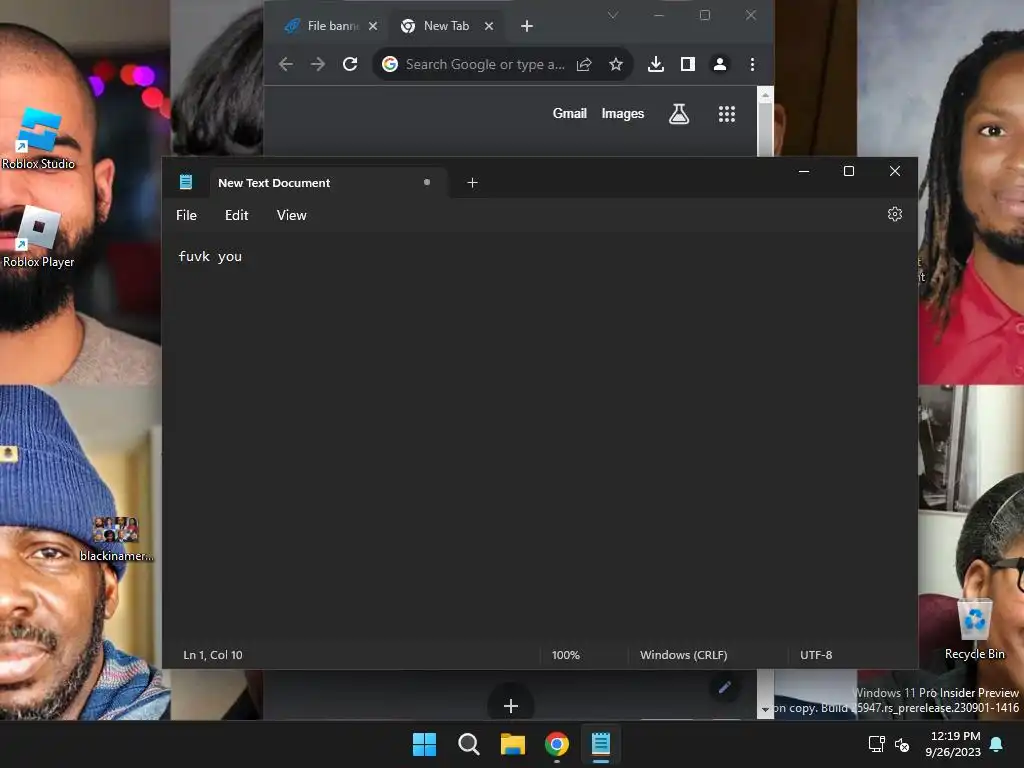Open the Windows Start menu
This screenshot has height=768, width=1024.
pyautogui.click(x=424, y=744)
